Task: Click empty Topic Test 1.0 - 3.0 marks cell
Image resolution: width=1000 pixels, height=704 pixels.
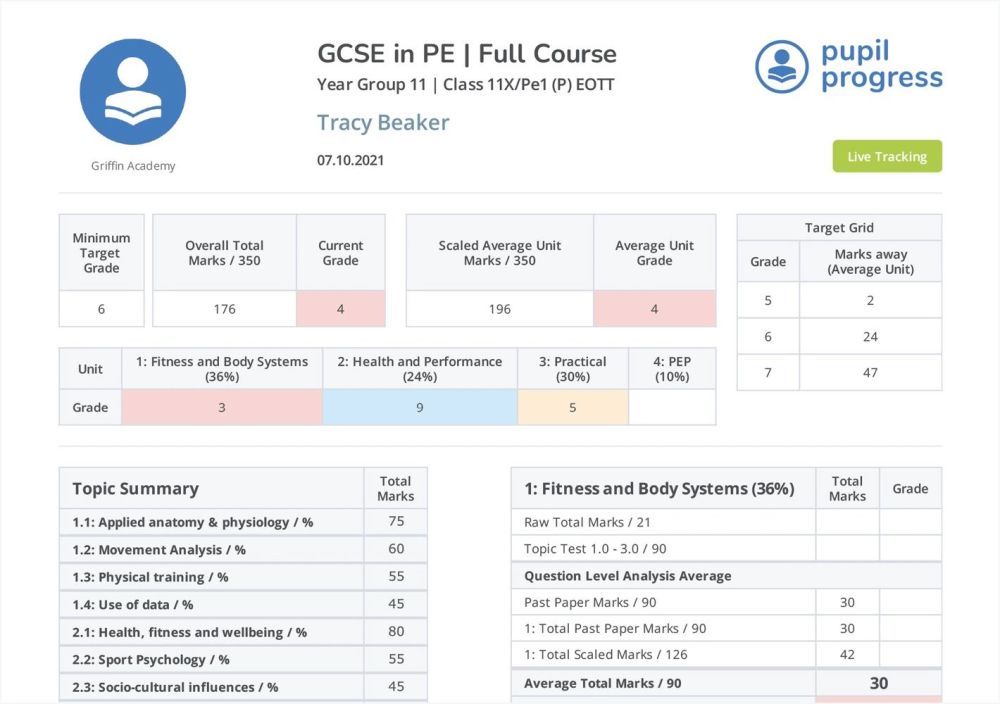Action: click(x=846, y=548)
